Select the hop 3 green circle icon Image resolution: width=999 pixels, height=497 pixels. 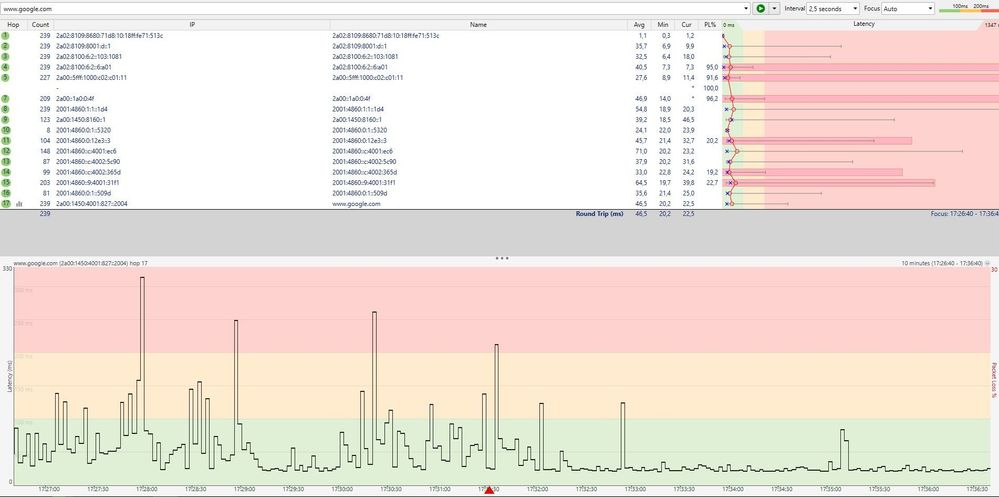tap(6, 57)
